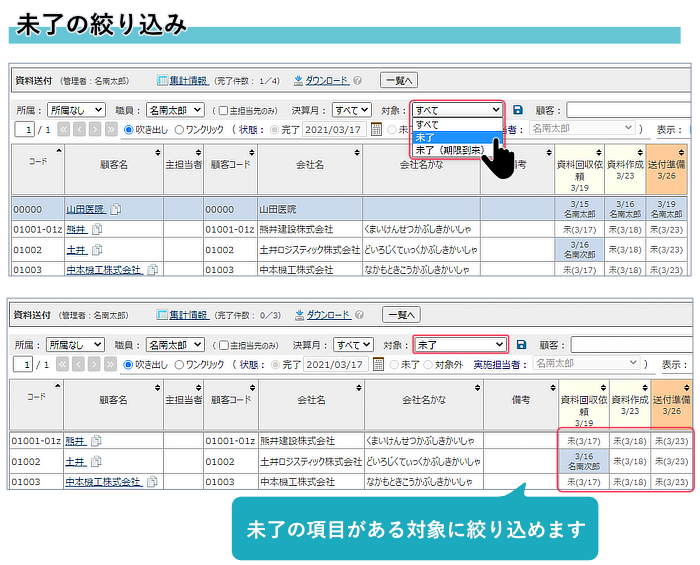
Task: Click the help icon beside ダウンロード in the upper panel
Action: point(359,80)
